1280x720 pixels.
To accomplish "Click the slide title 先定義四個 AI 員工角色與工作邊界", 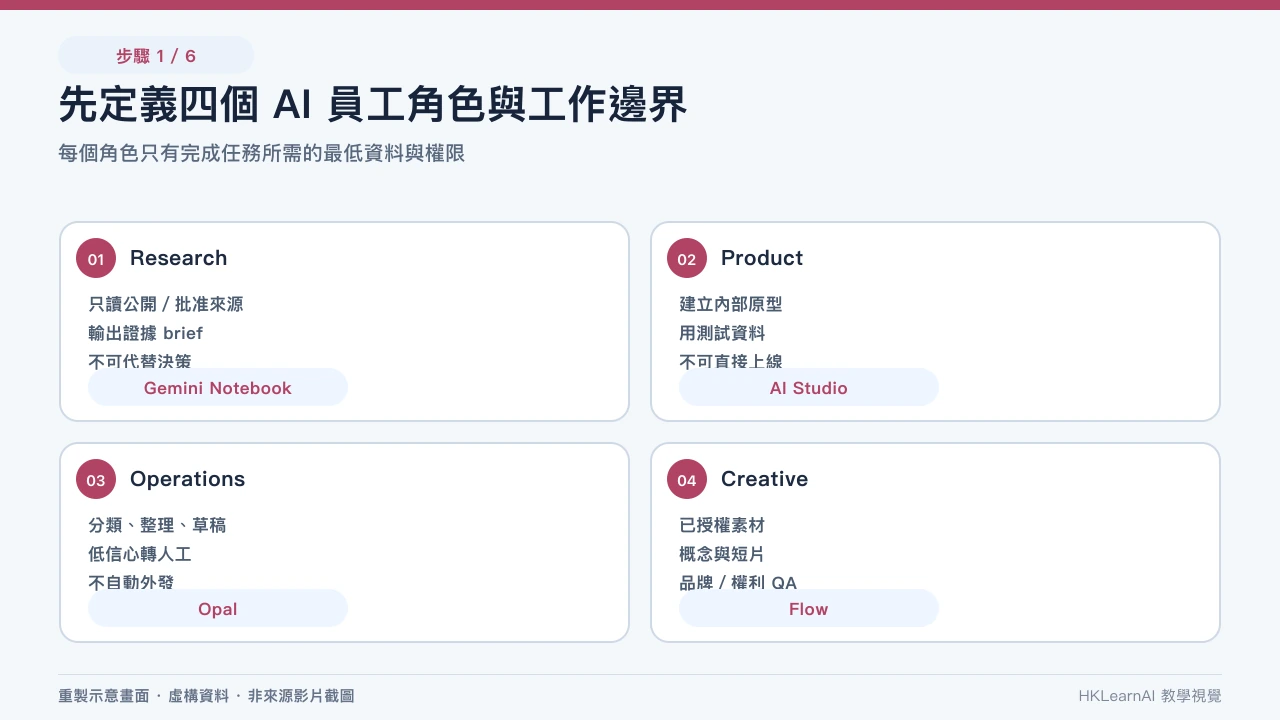I will [x=373, y=105].
